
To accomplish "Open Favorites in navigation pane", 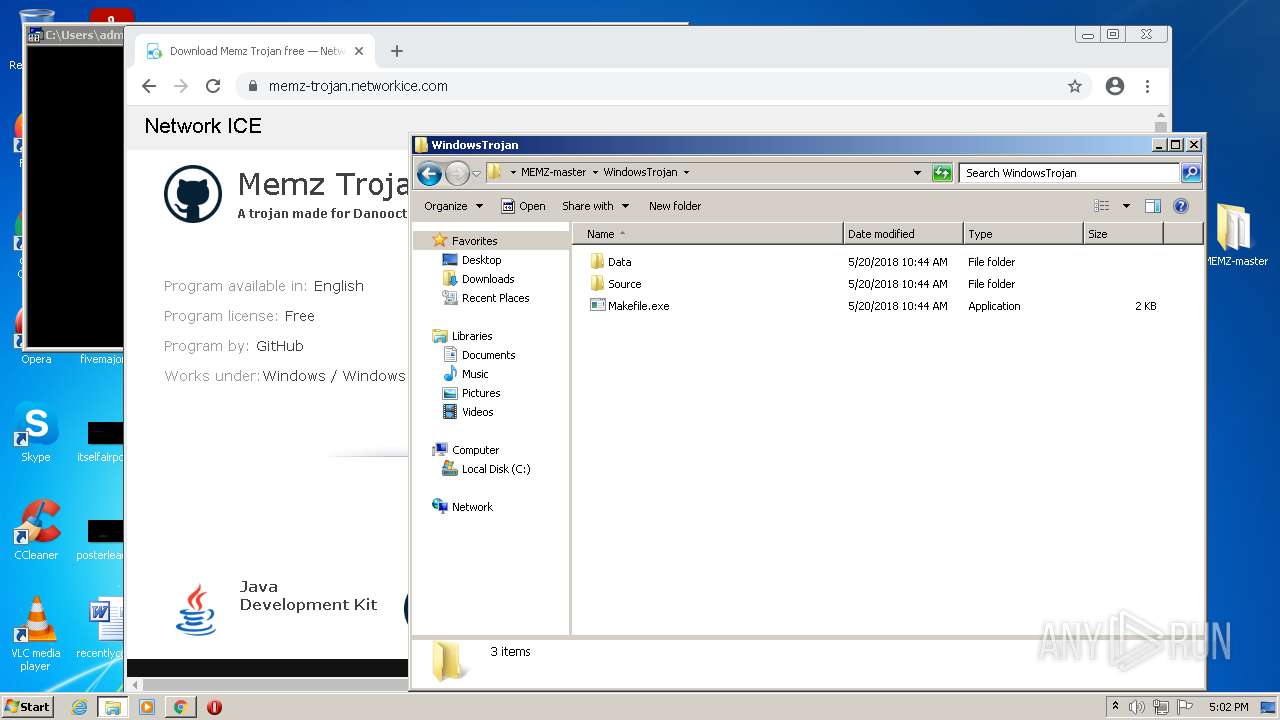I will click(x=474, y=241).
